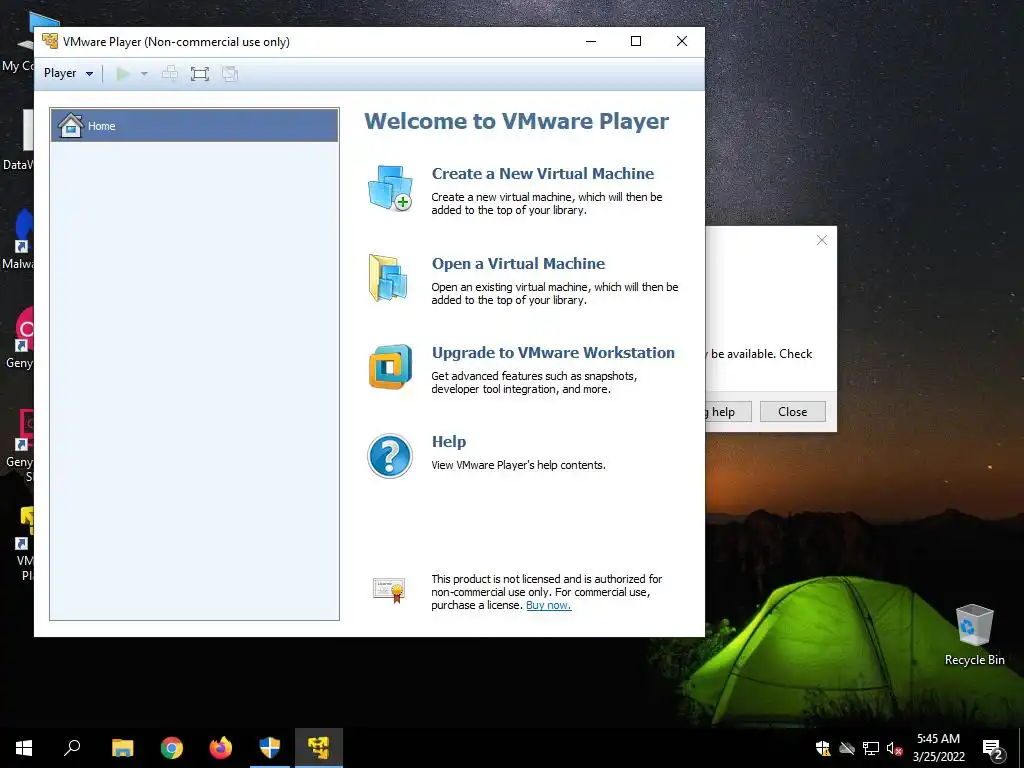Dismiss background dialog with its X
1024x768 pixels.
tap(822, 240)
